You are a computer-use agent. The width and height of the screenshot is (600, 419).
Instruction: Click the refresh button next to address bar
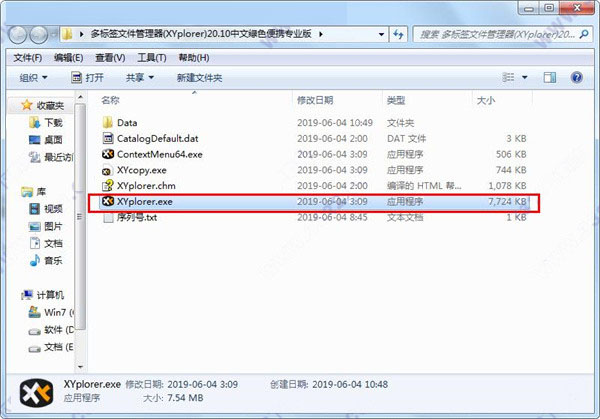tap(398, 34)
